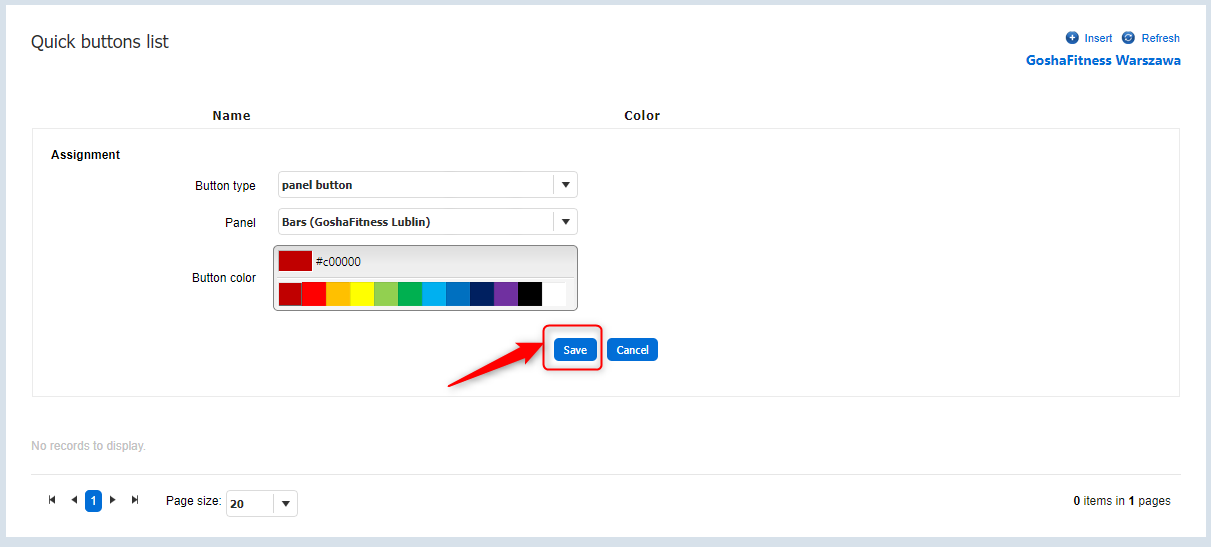Save the quick button assignment
This screenshot has width=1211, height=547.
pos(575,350)
